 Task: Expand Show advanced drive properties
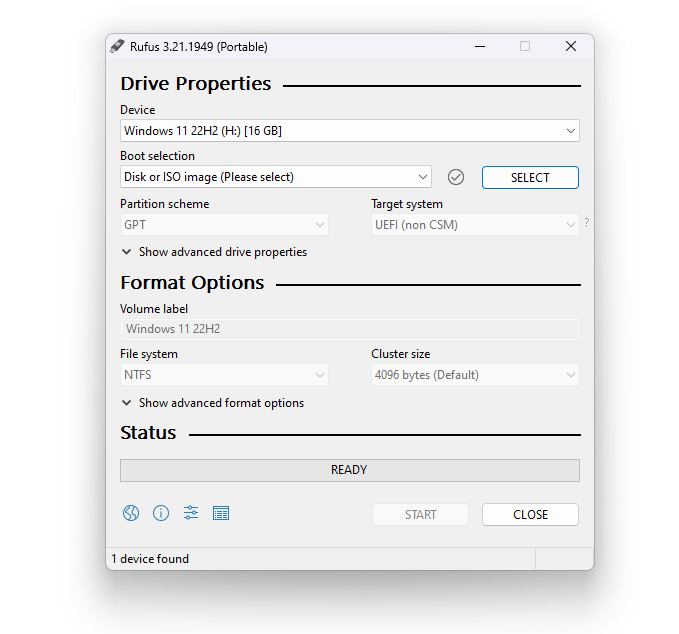214,252
